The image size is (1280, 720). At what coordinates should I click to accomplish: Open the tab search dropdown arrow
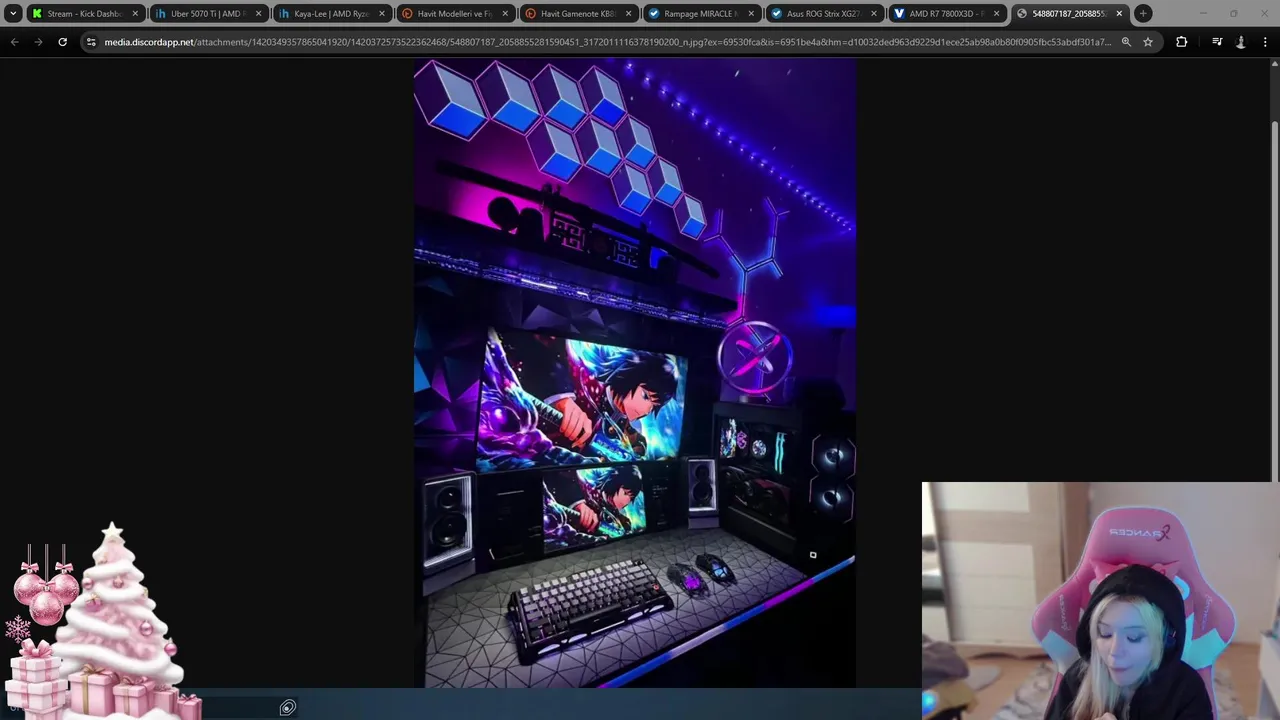(13, 13)
